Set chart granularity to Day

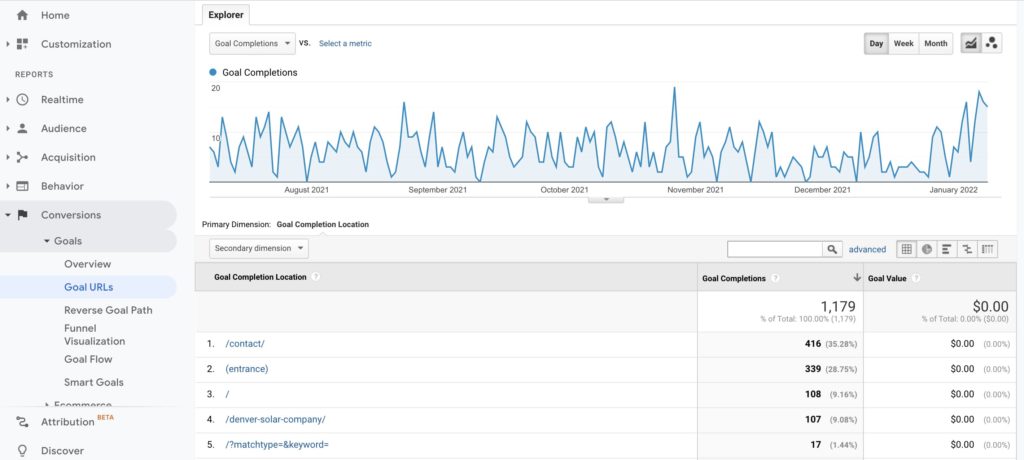tap(876, 43)
